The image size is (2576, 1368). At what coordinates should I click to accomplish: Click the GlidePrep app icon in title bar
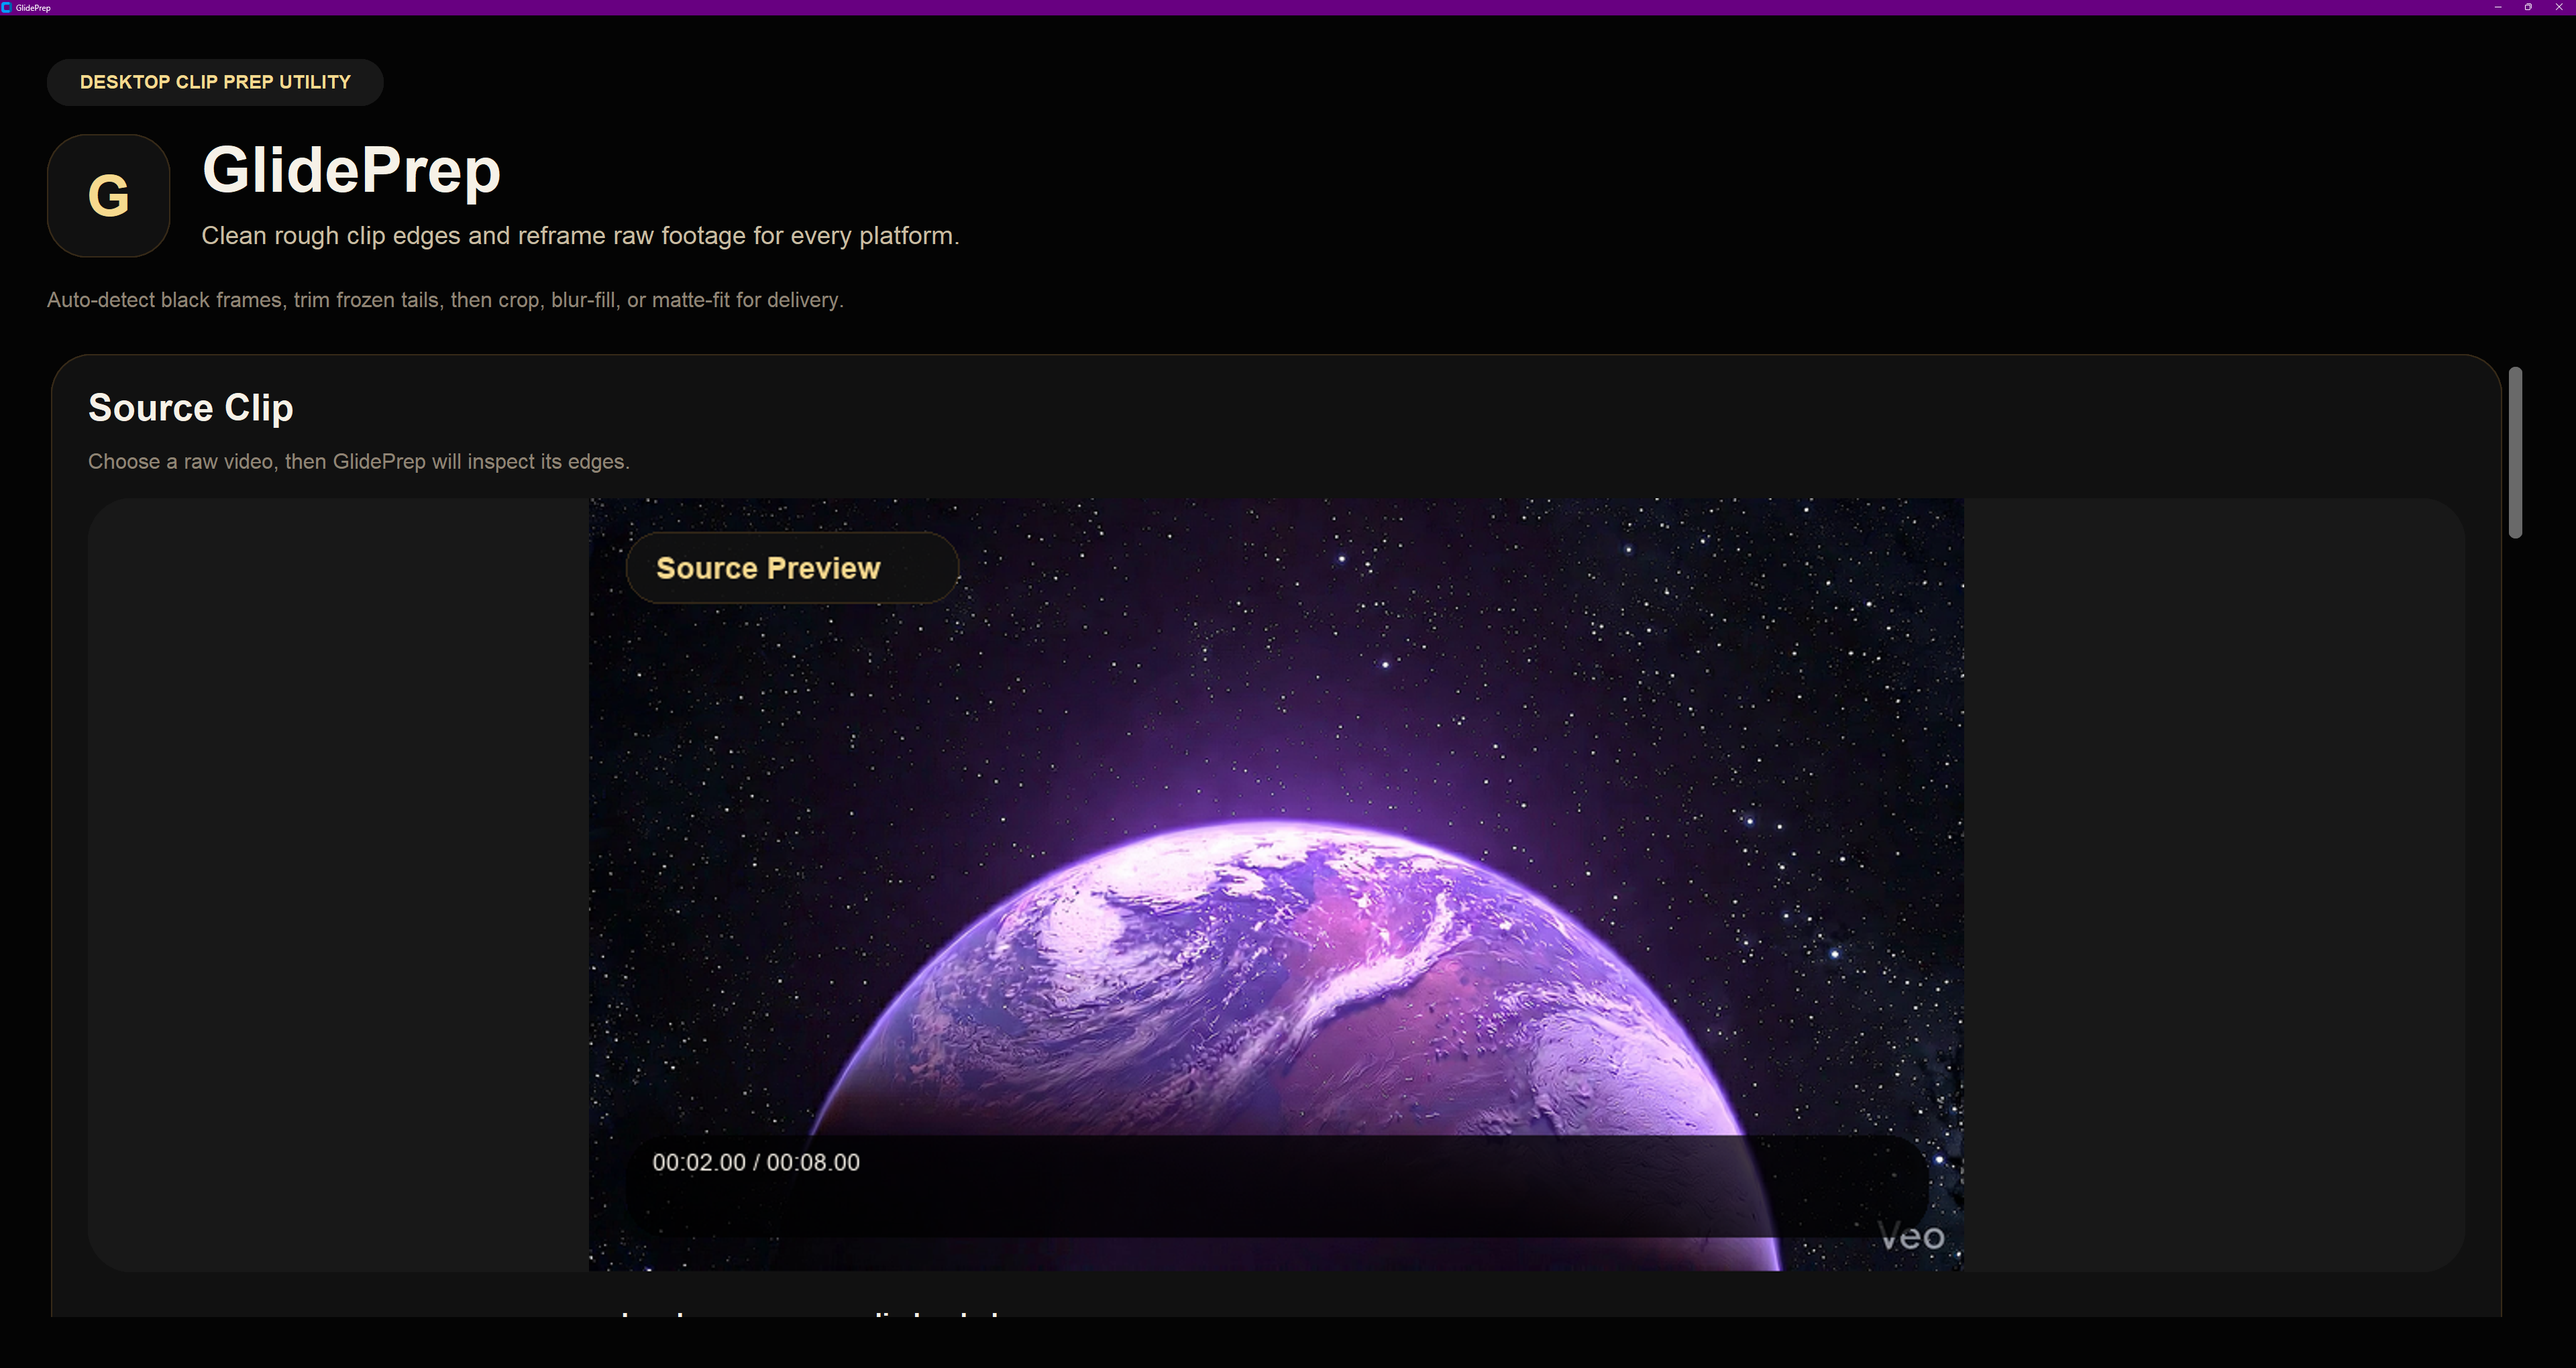[7, 7]
